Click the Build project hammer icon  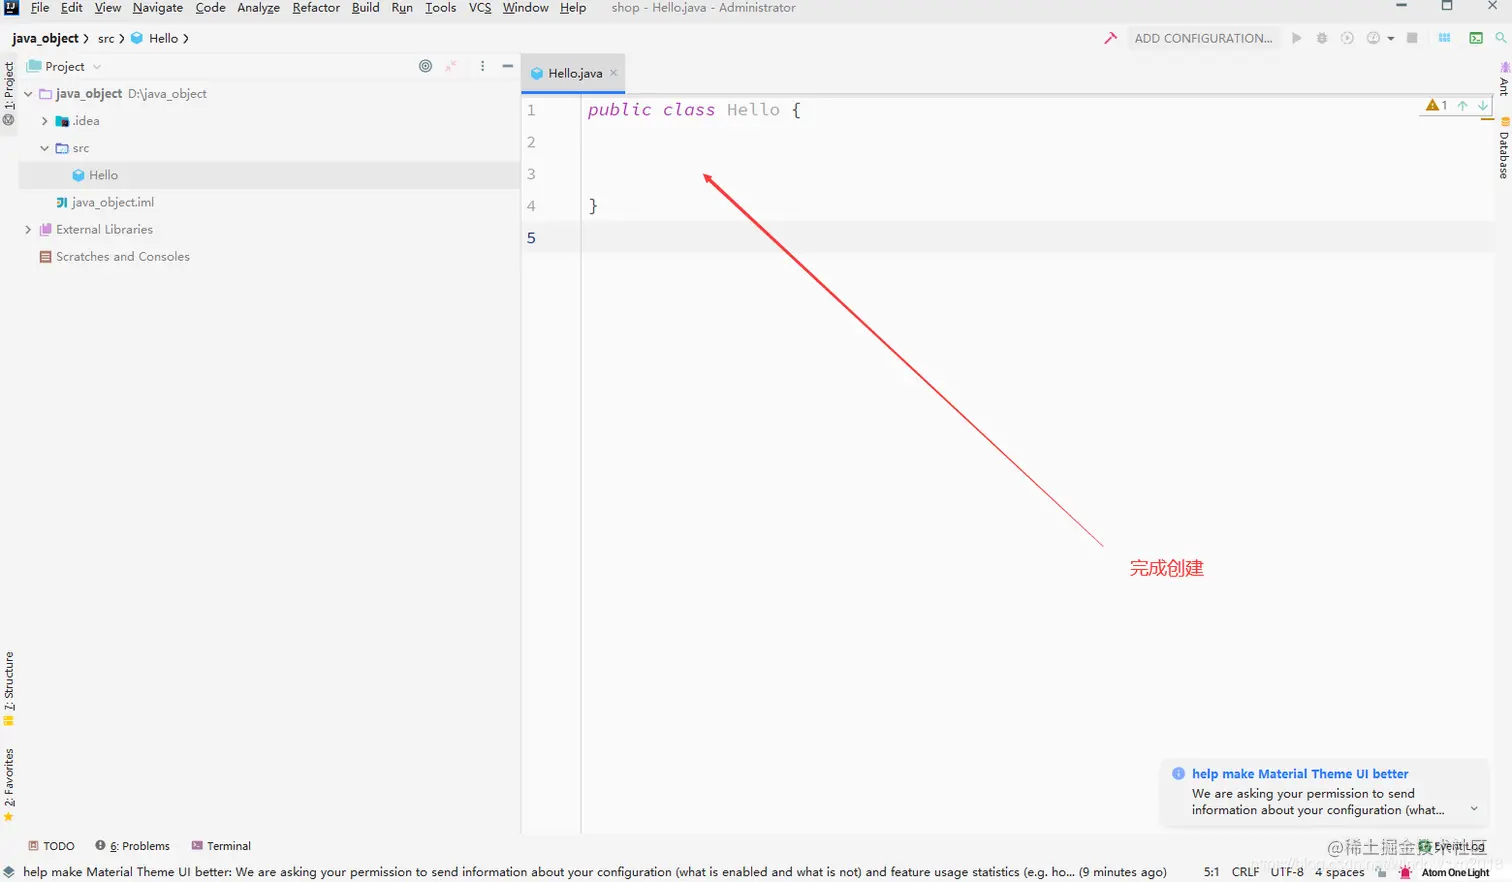(x=1110, y=38)
